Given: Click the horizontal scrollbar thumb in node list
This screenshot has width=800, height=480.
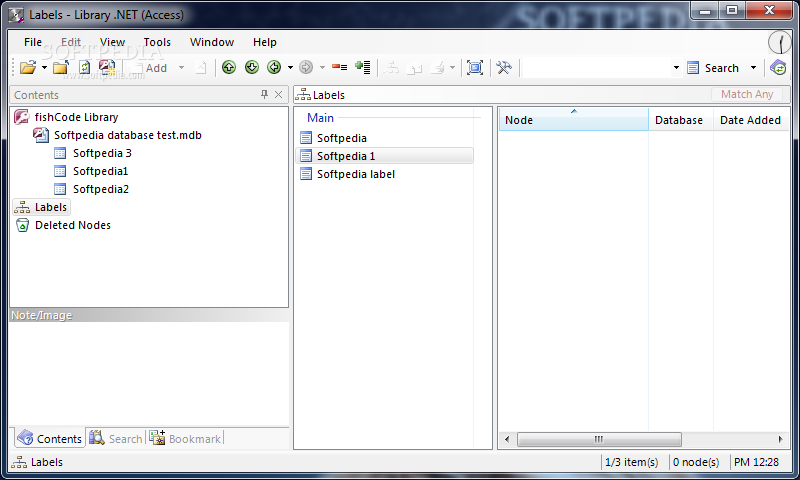Looking at the screenshot, I should tap(599, 439).
